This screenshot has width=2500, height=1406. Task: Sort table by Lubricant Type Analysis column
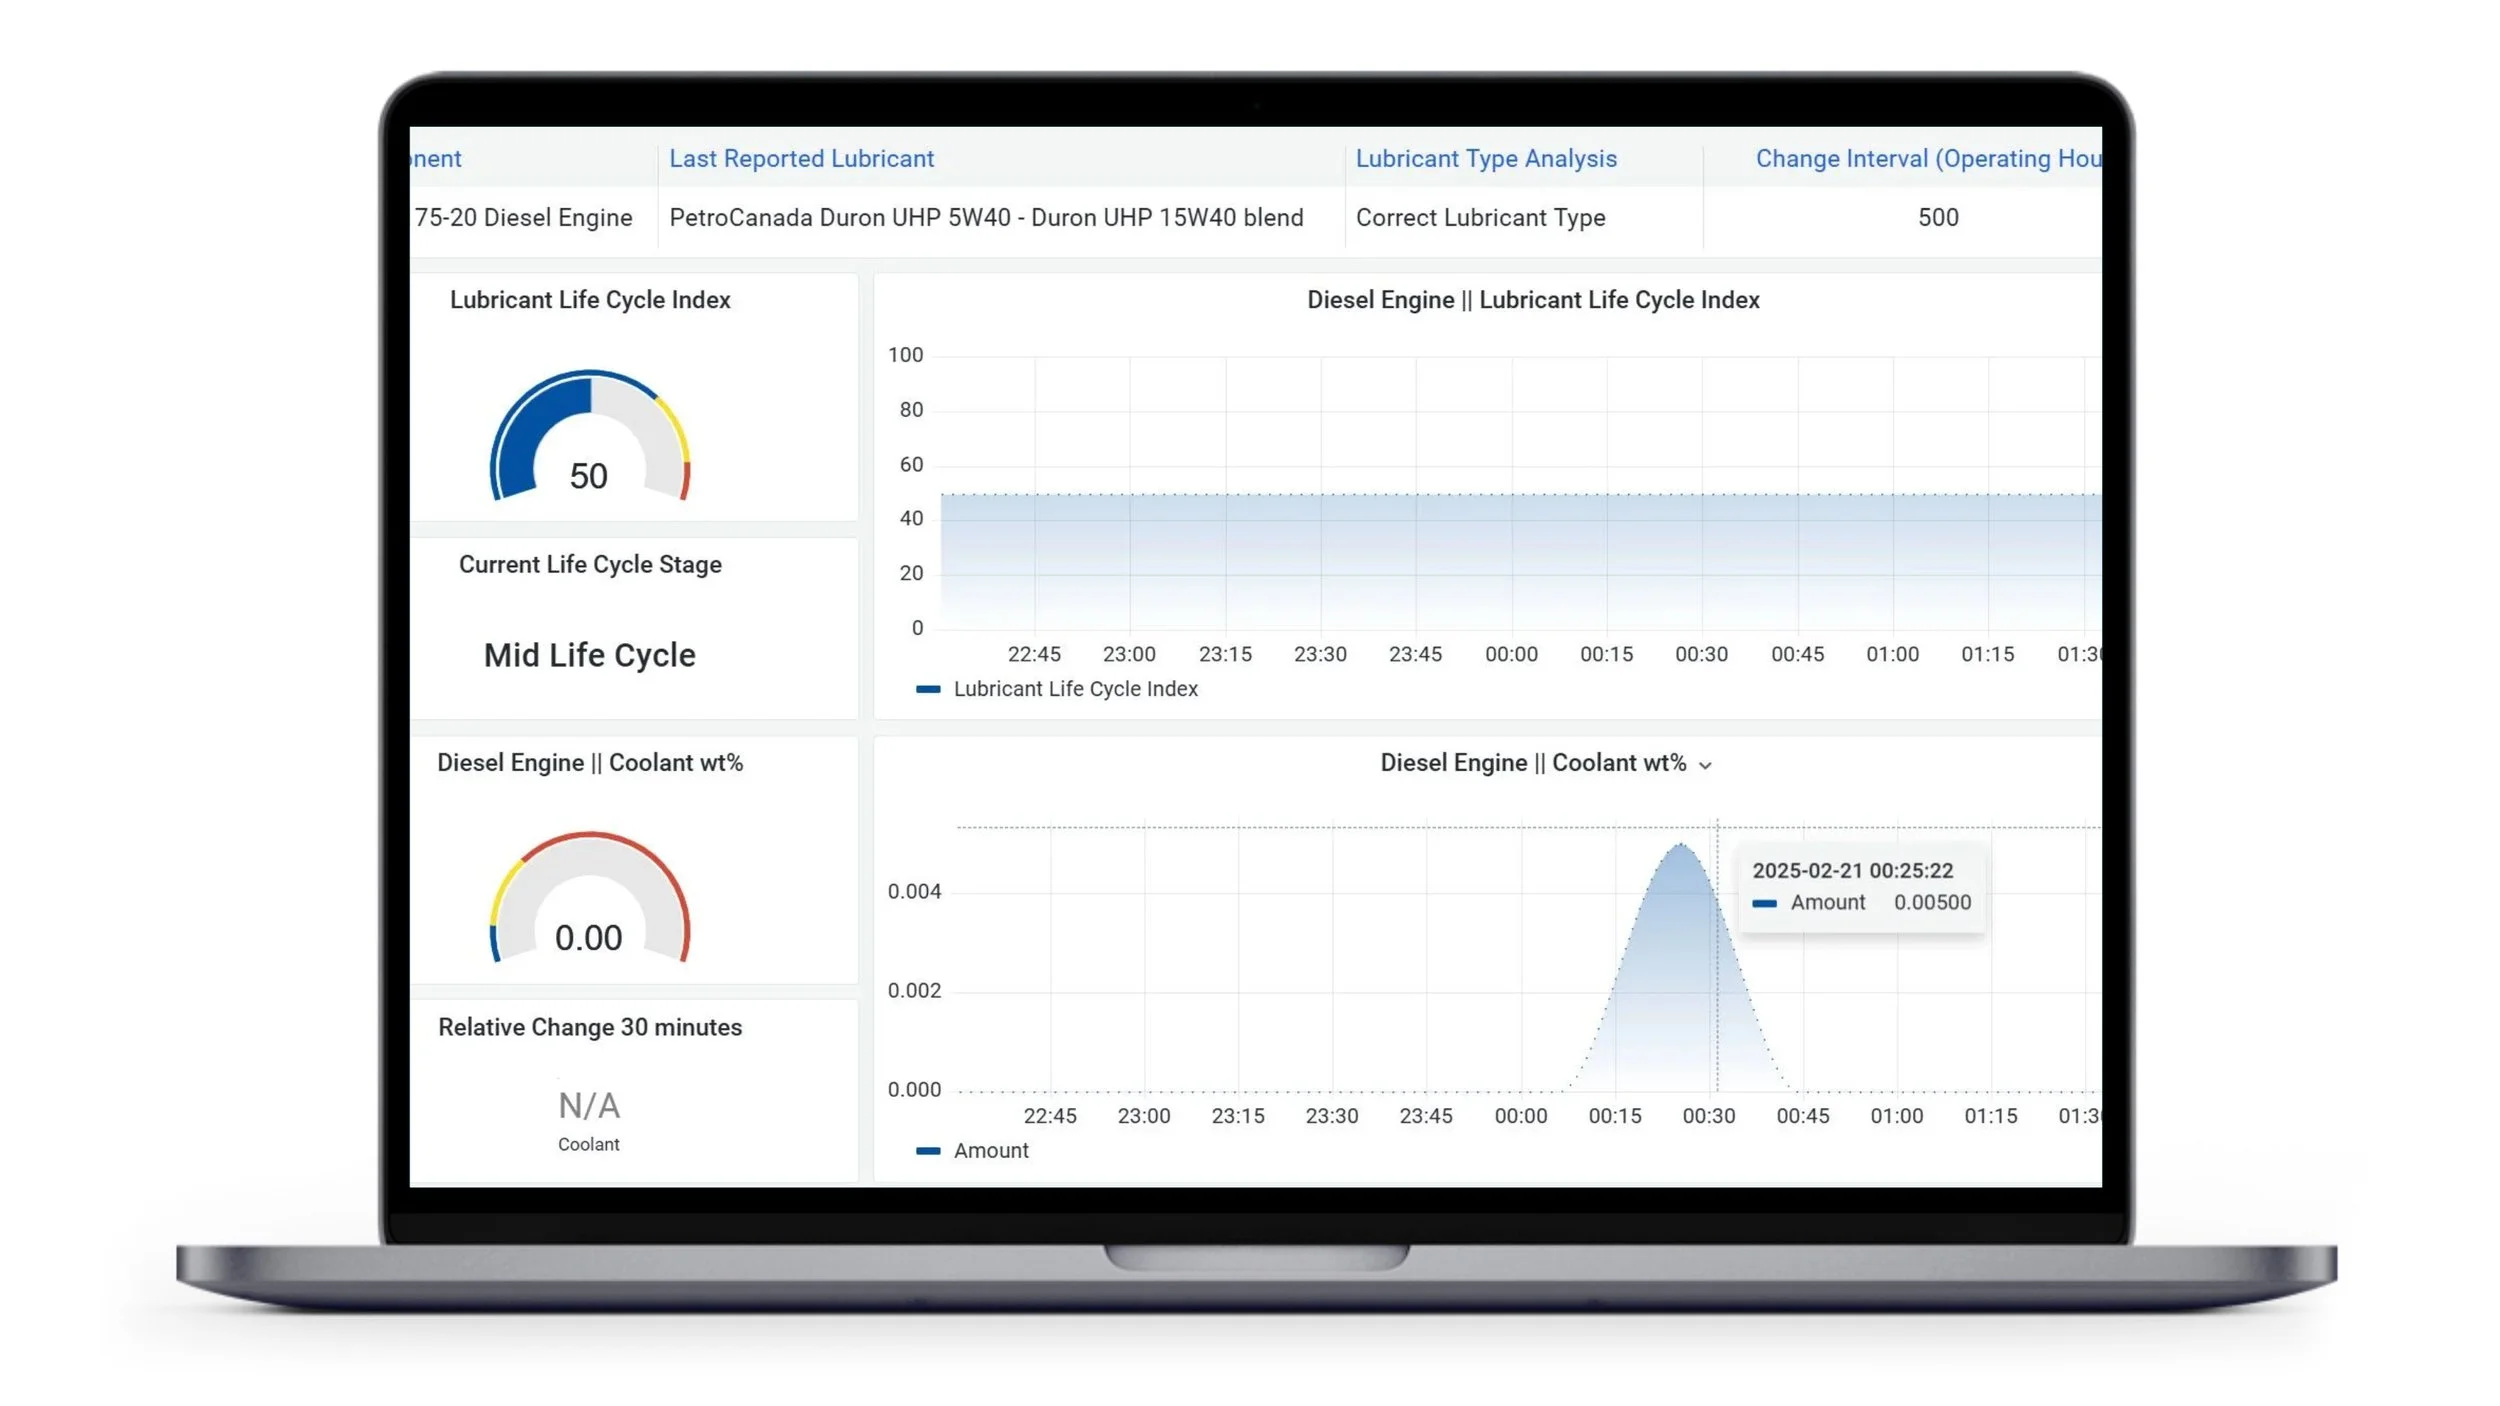pyautogui.click(x=1486, y=158)
